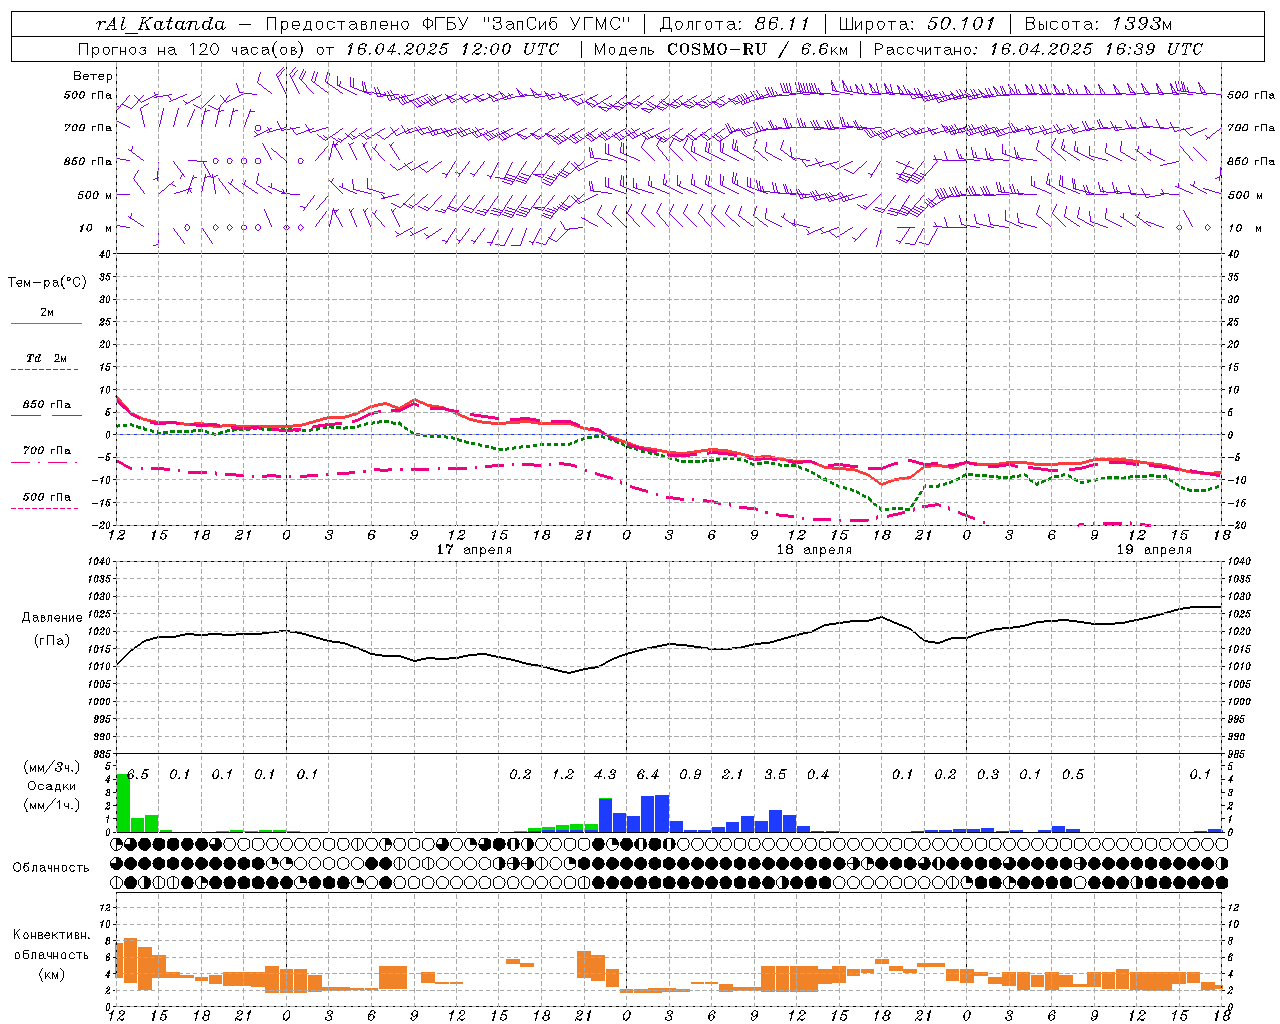Click the Осадки precipitation label
This screenshot has width=1280, height=1024.
tap(52, 786)
